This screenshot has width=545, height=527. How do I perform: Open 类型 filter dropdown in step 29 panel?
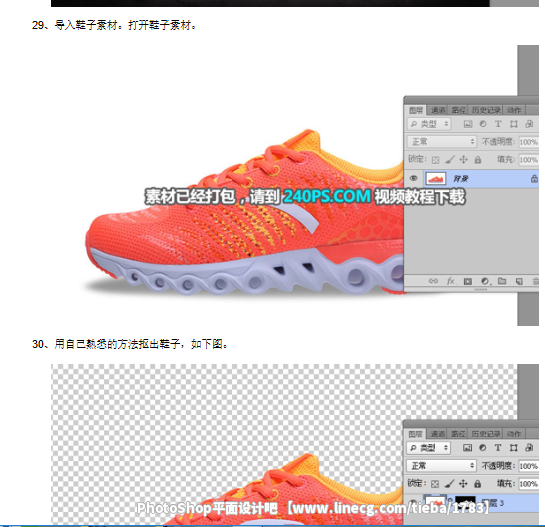click(429, 124)
